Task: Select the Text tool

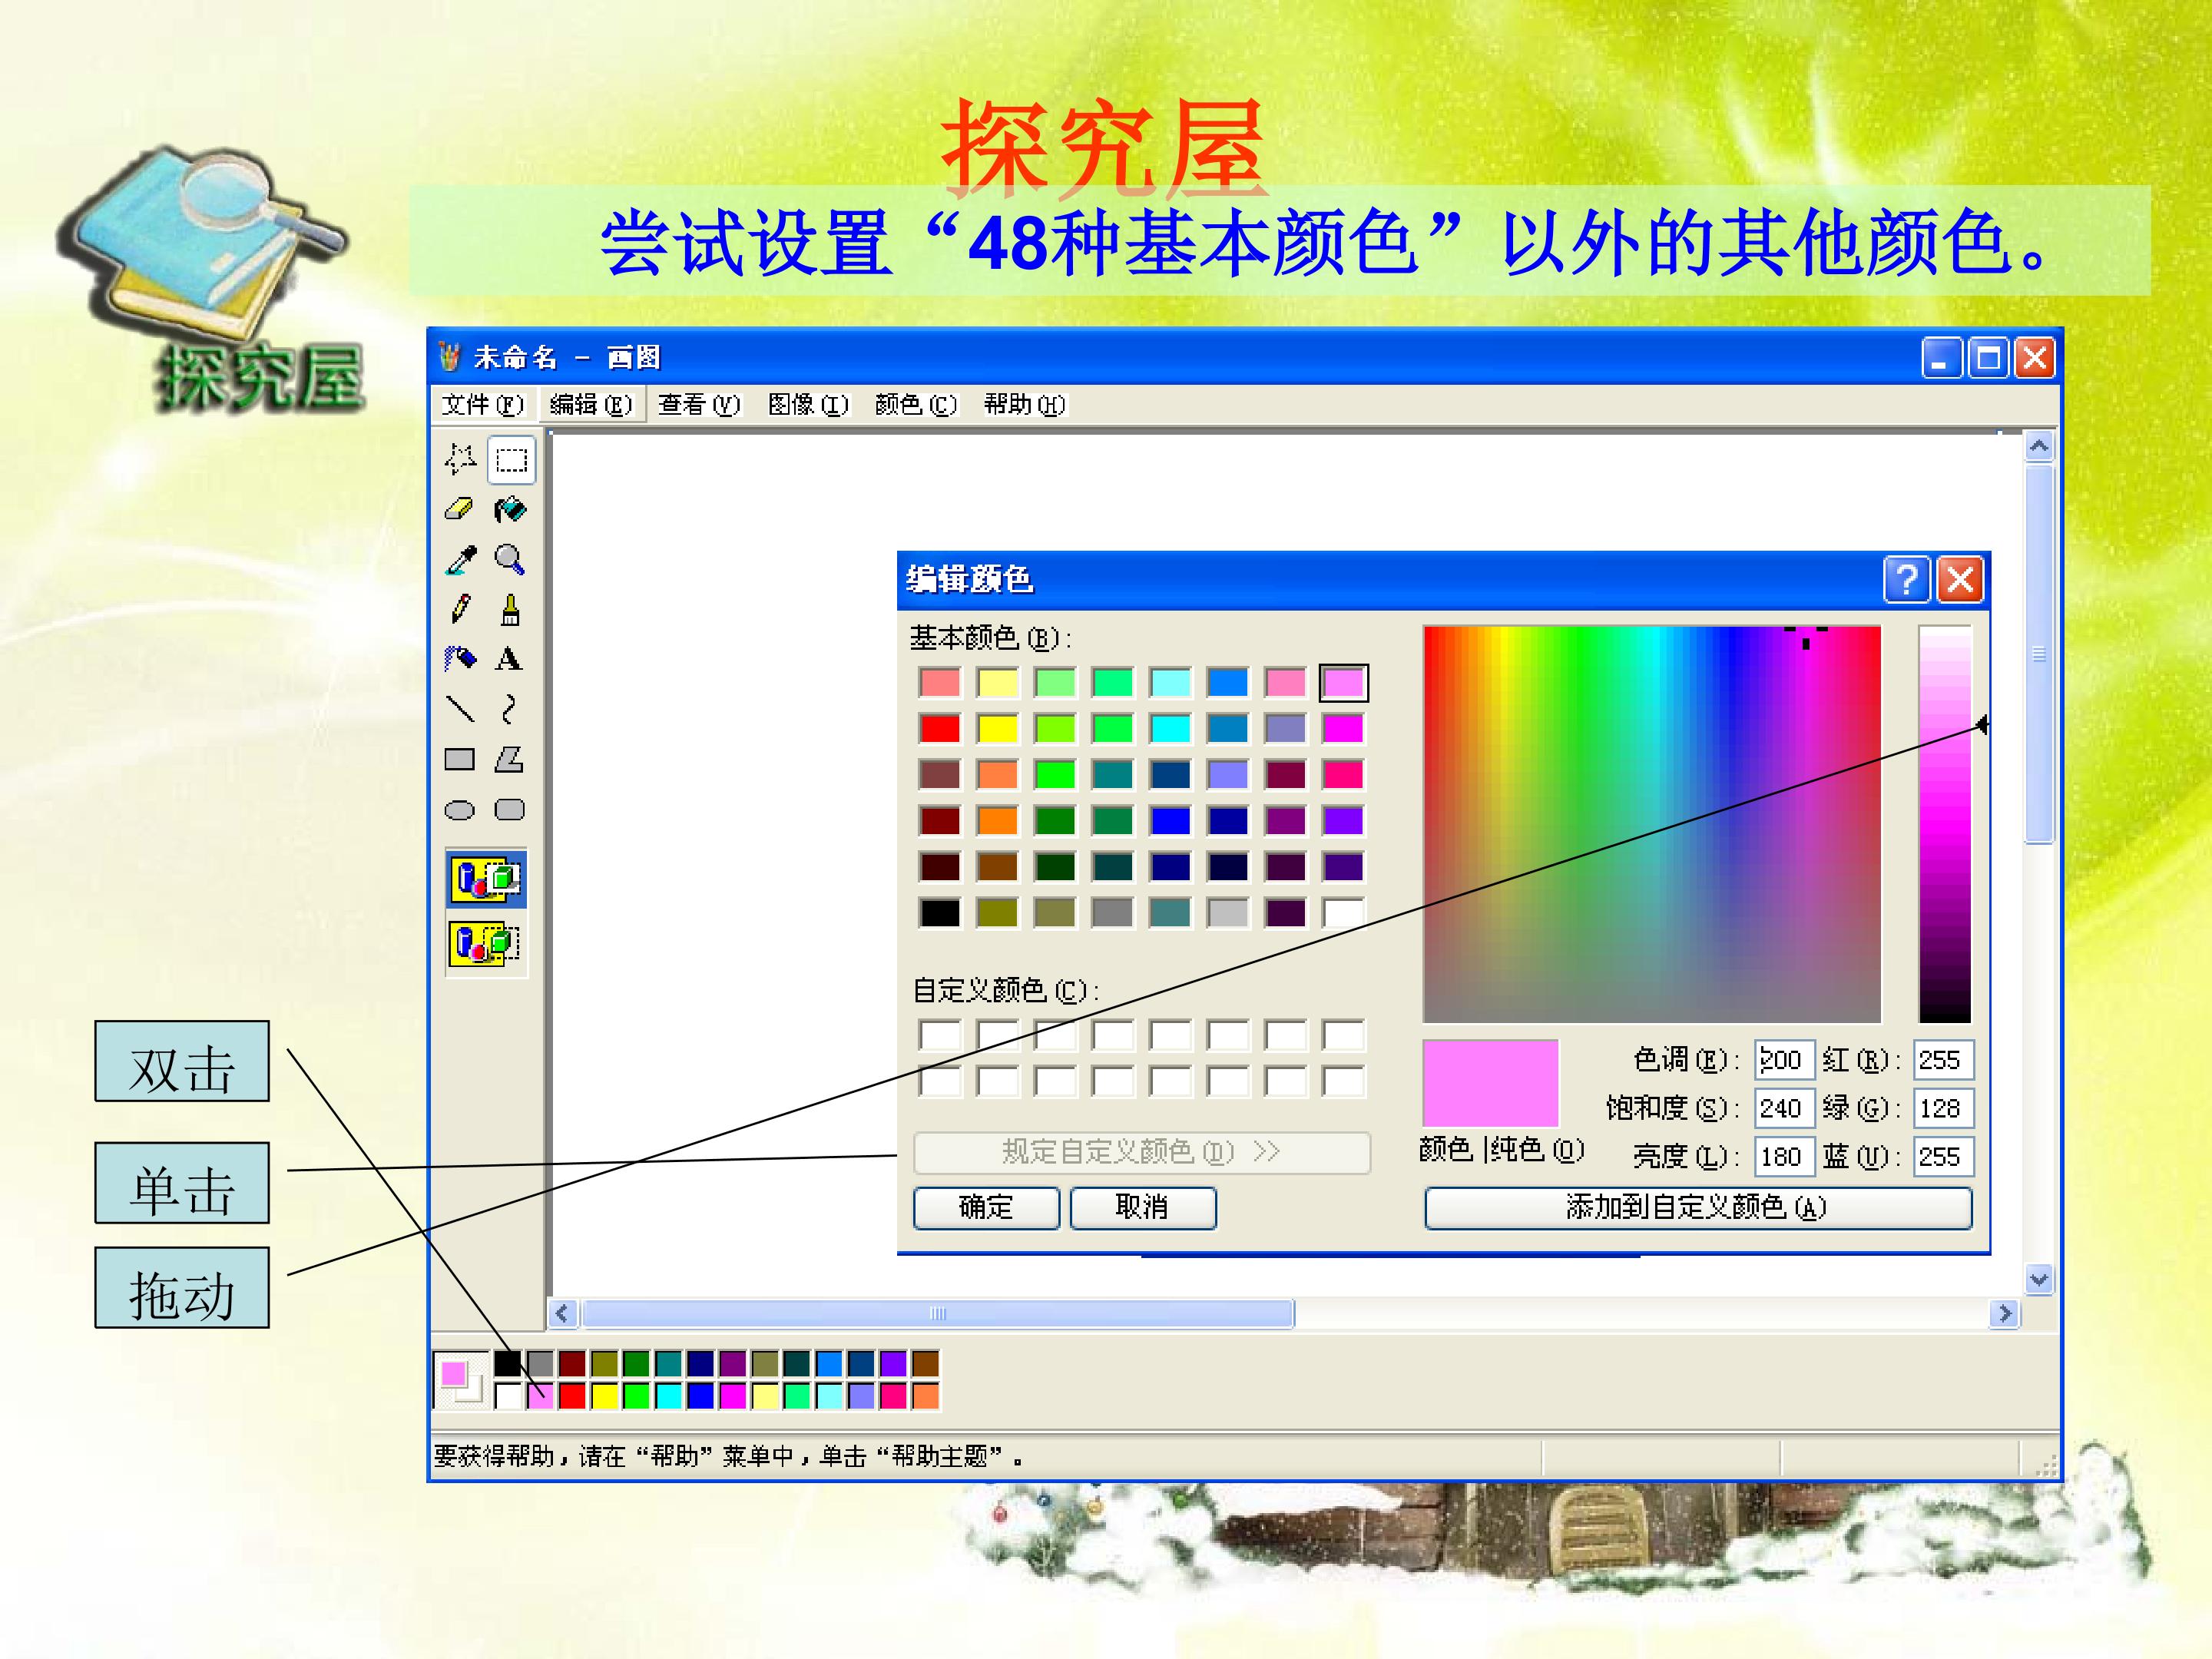Action: (x=509, y=659)
